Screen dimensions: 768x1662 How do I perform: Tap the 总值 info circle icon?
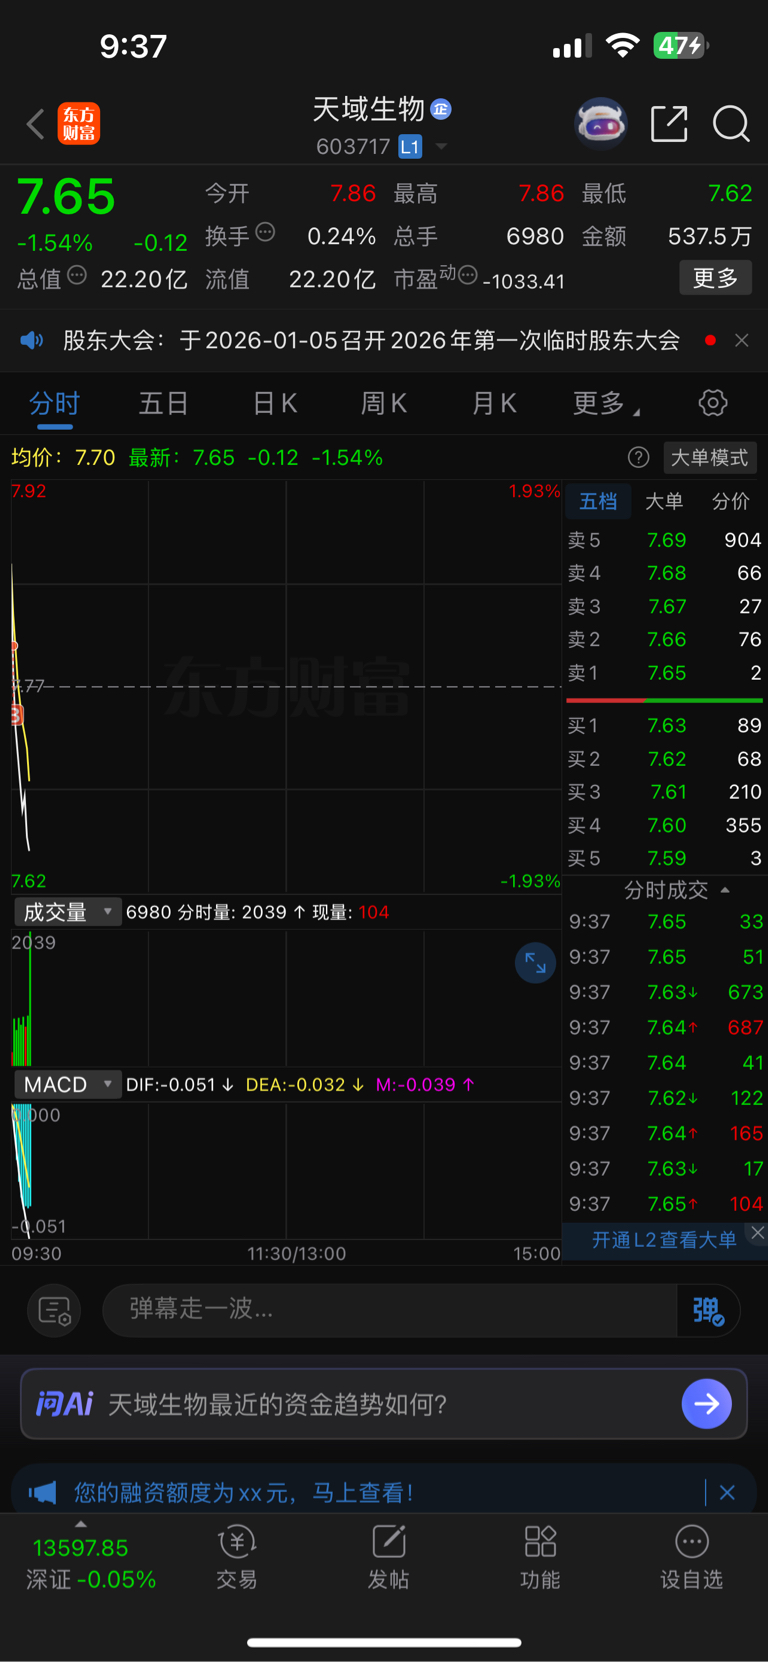click(77, 275)
